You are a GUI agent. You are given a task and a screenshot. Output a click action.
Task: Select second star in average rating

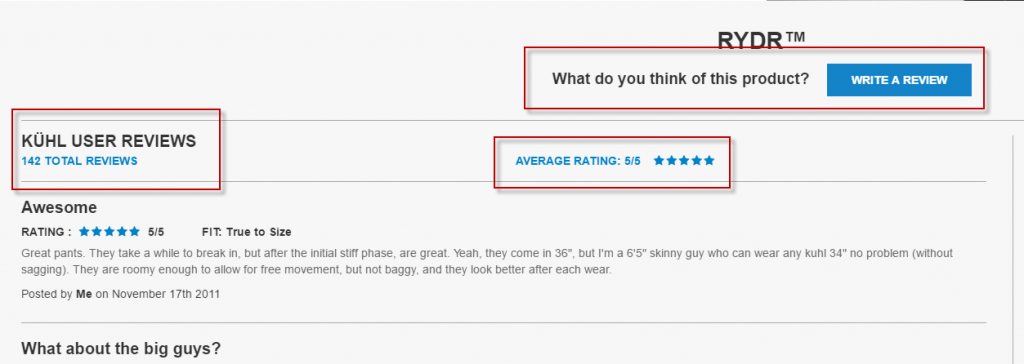click(x=671, y=160)
